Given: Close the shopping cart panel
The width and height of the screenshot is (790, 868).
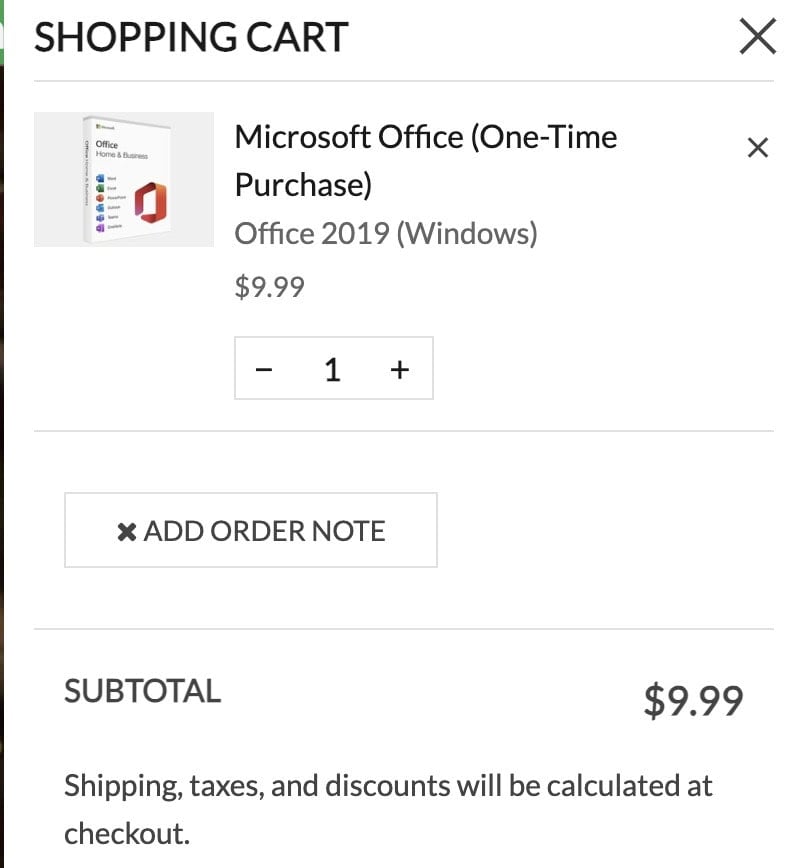Looking at the screenshot, I should point(757,37).
